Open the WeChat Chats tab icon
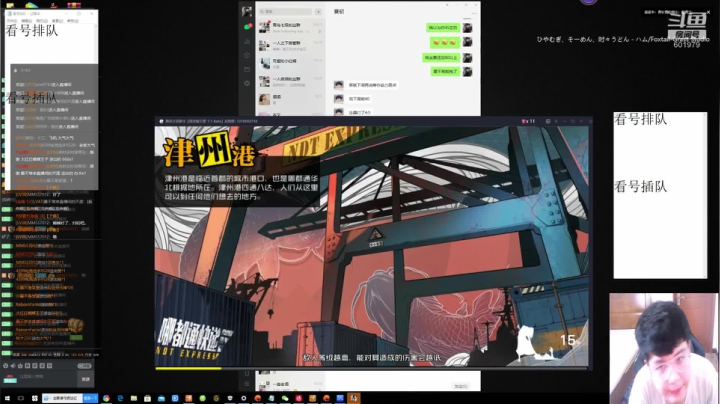 247,27
